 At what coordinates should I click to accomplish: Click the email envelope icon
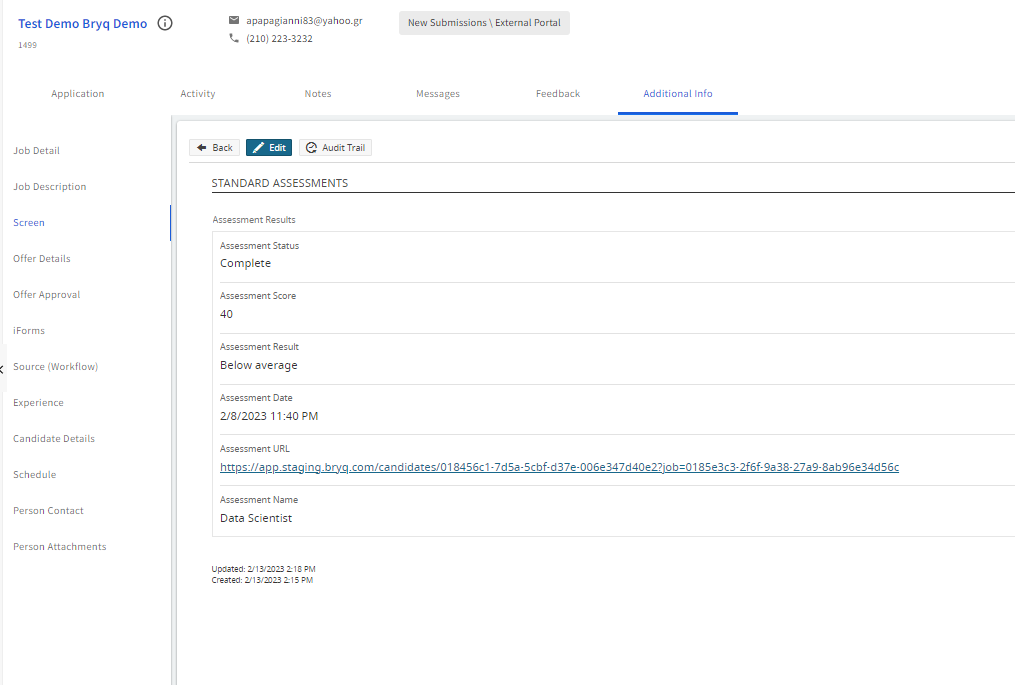[x=234, y=20]
